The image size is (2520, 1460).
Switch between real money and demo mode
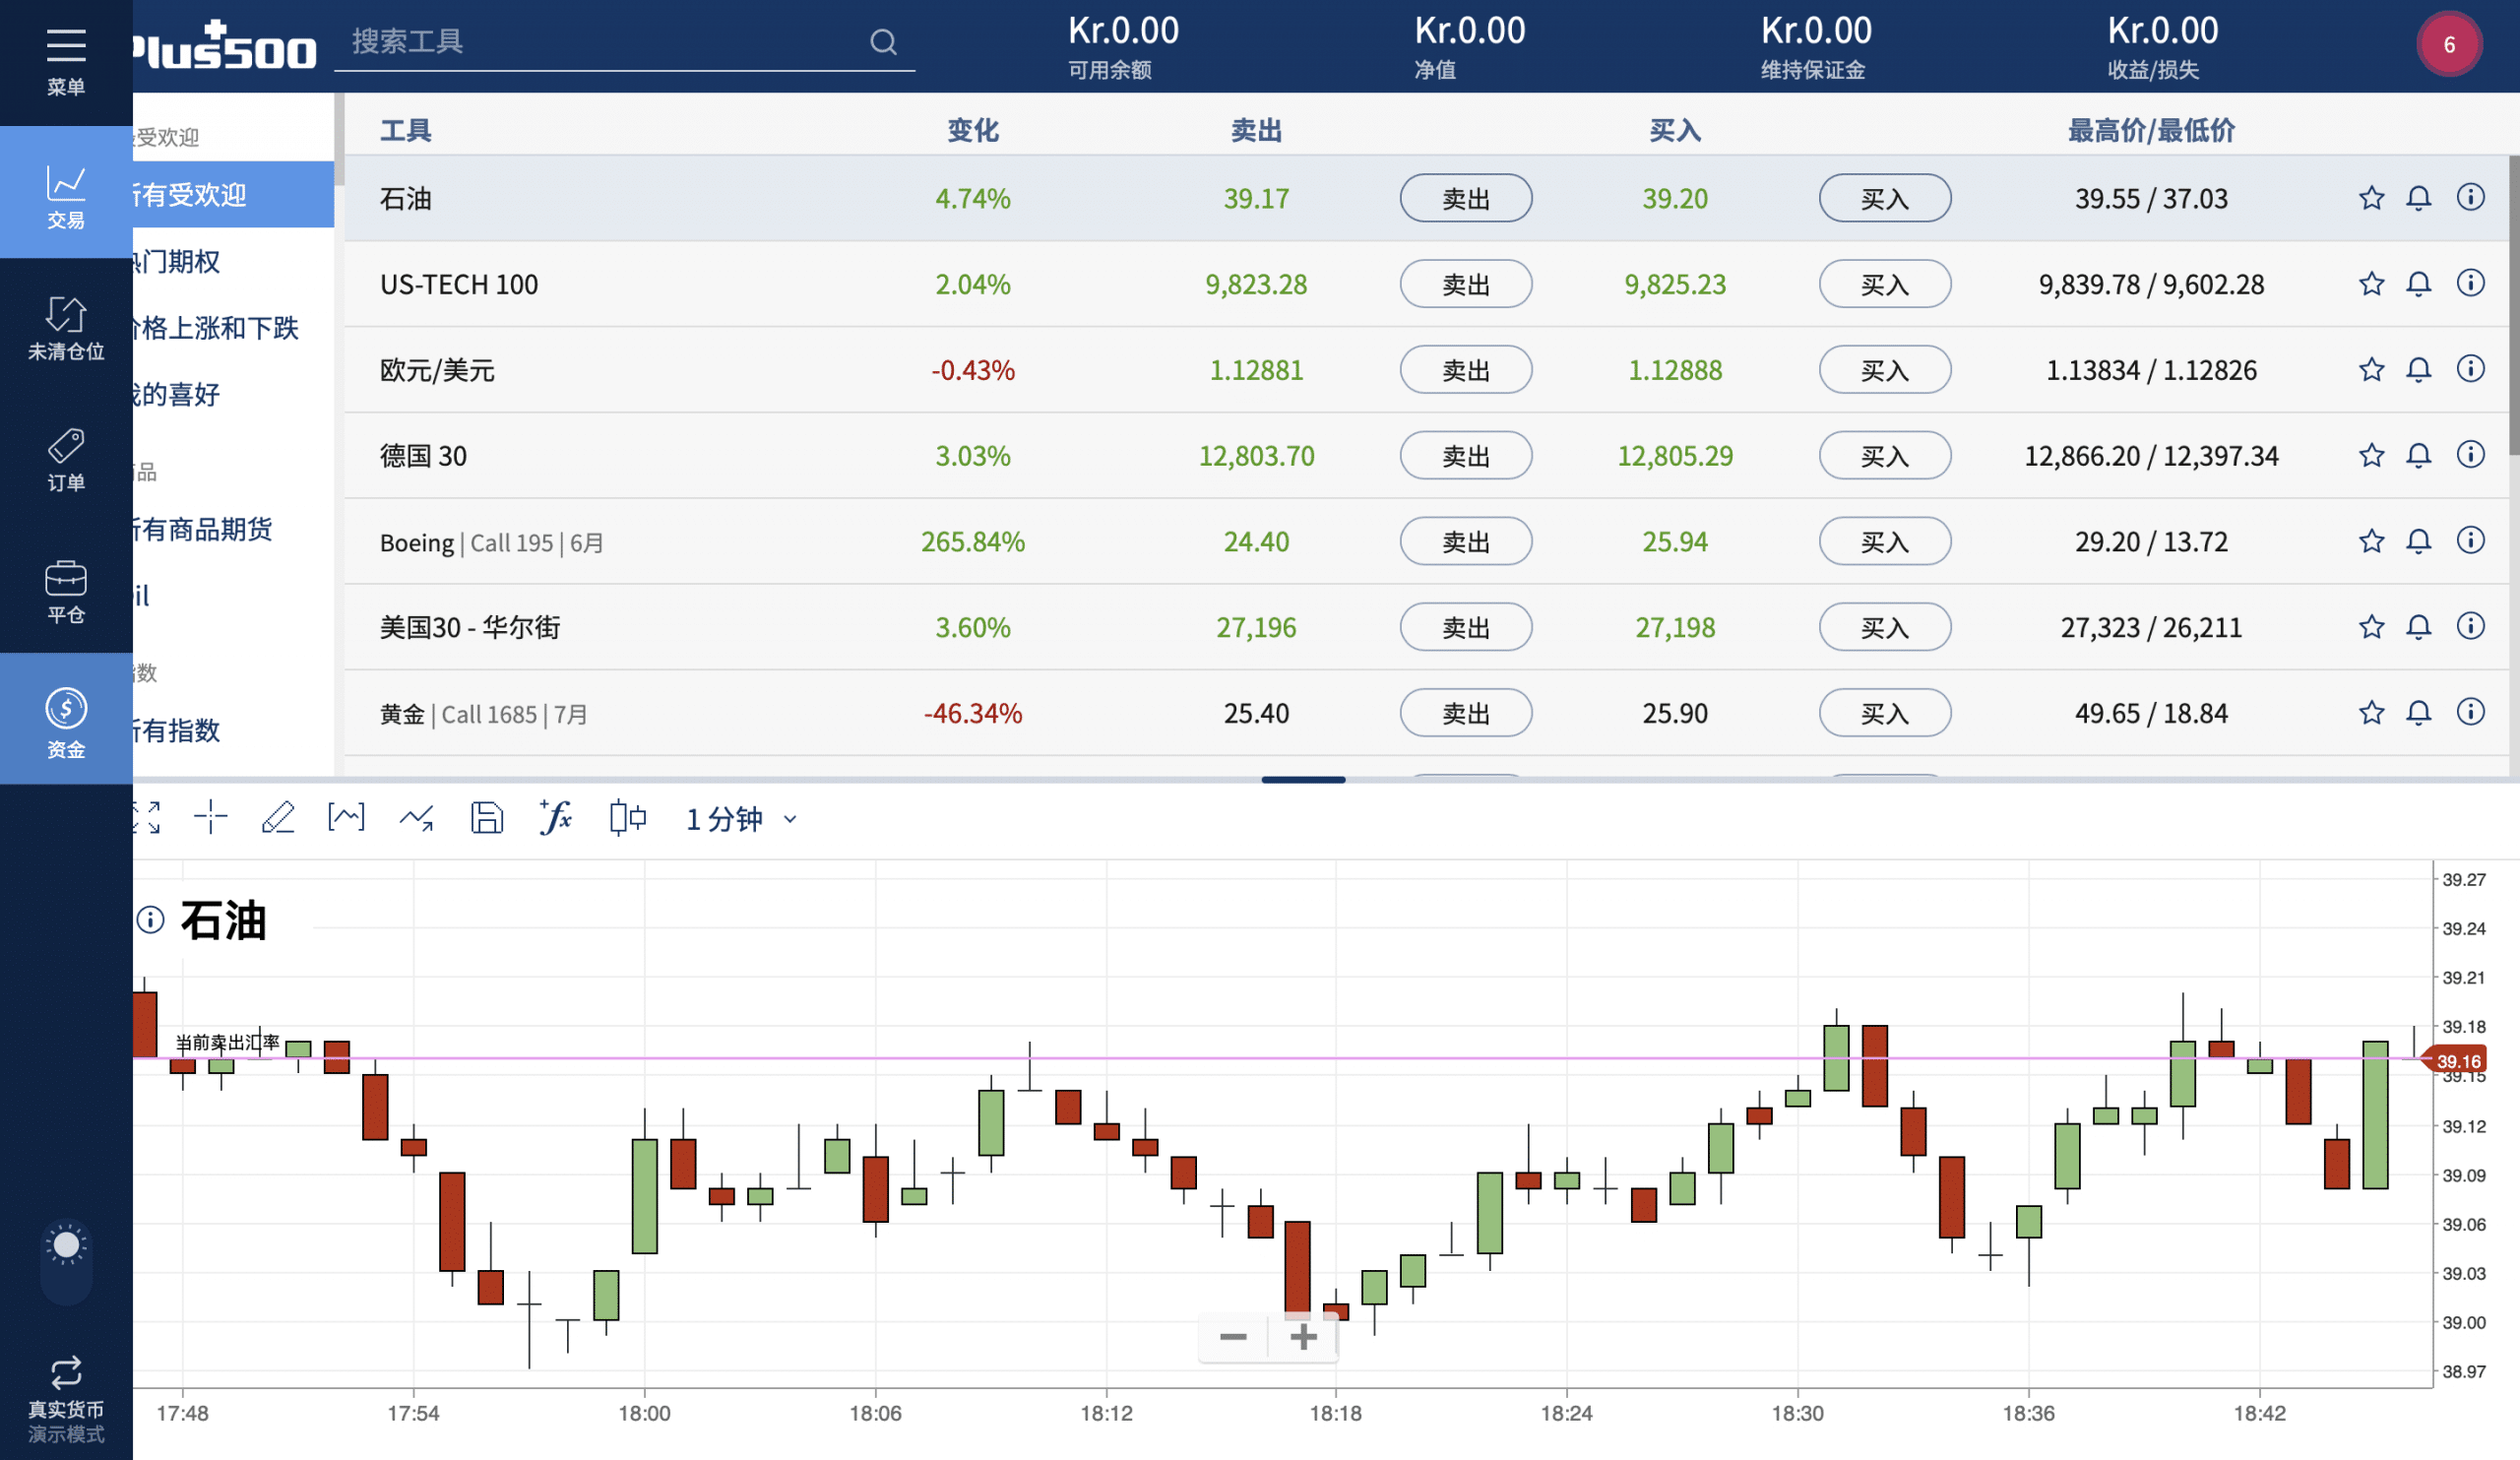point(66,1398)
